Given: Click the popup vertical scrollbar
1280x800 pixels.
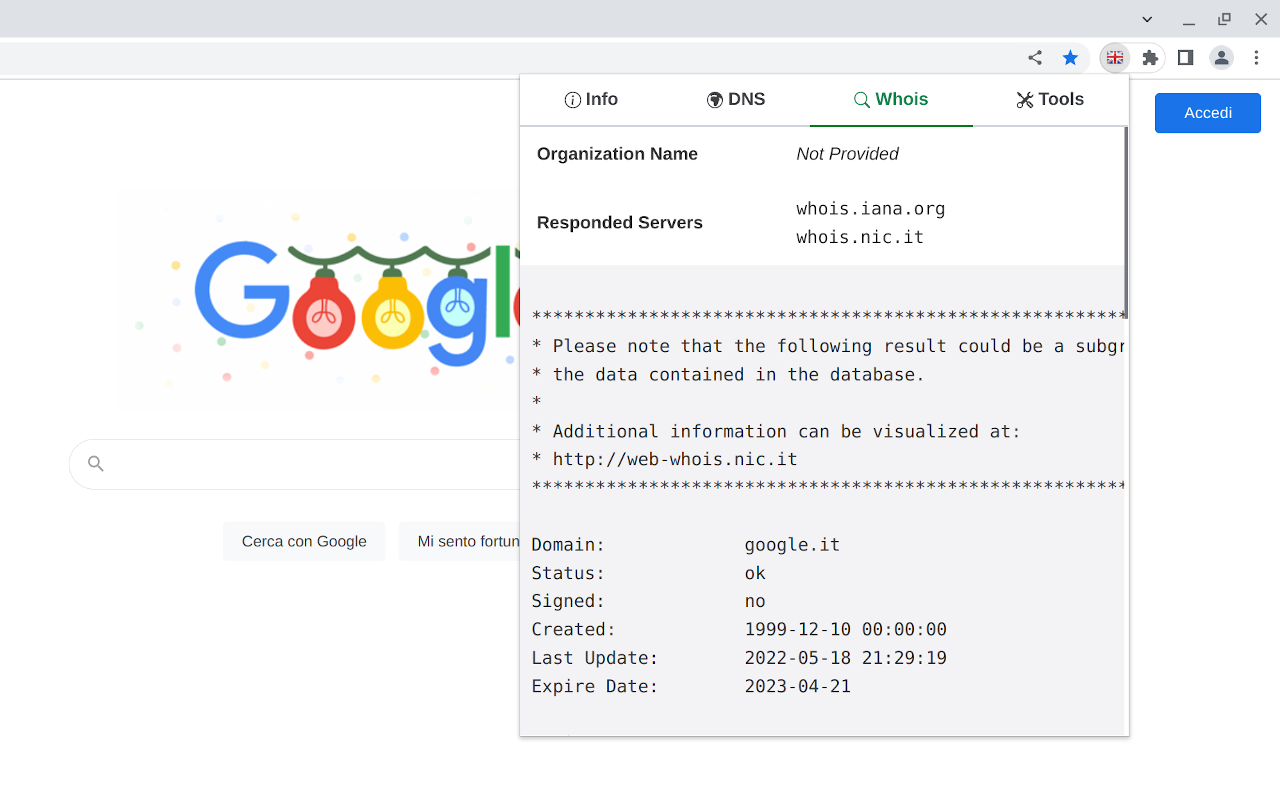Looking at the screenshot, I should (1126, 222).
